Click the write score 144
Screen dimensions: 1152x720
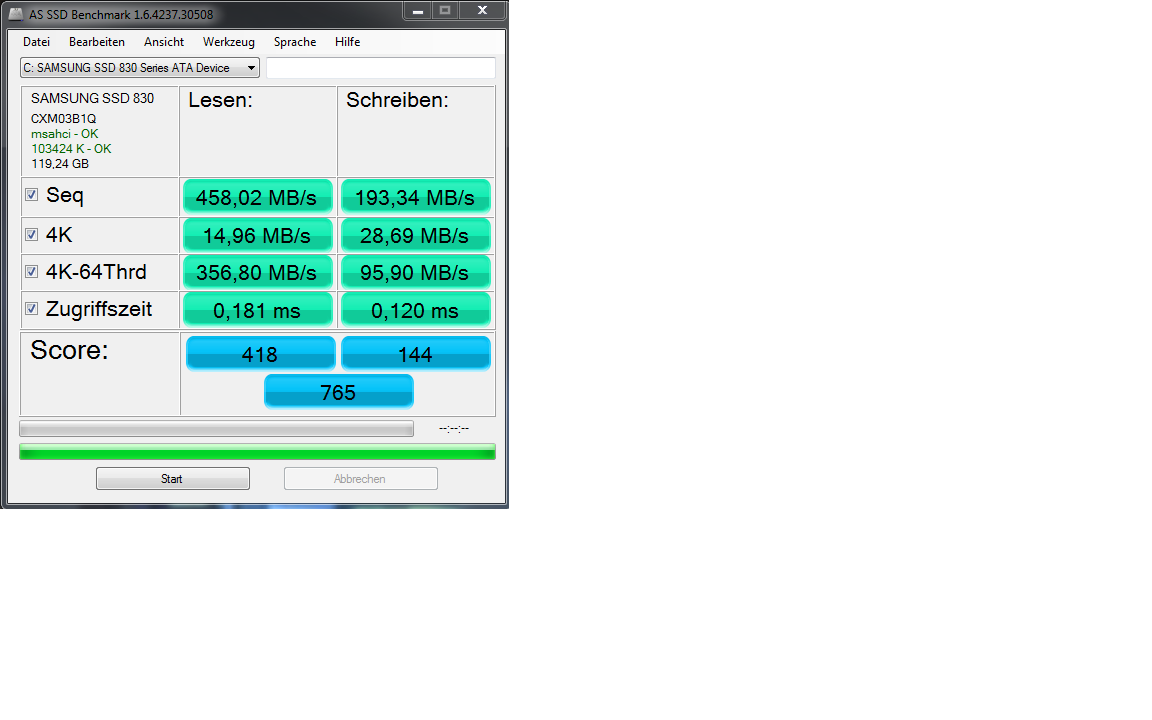415,353
